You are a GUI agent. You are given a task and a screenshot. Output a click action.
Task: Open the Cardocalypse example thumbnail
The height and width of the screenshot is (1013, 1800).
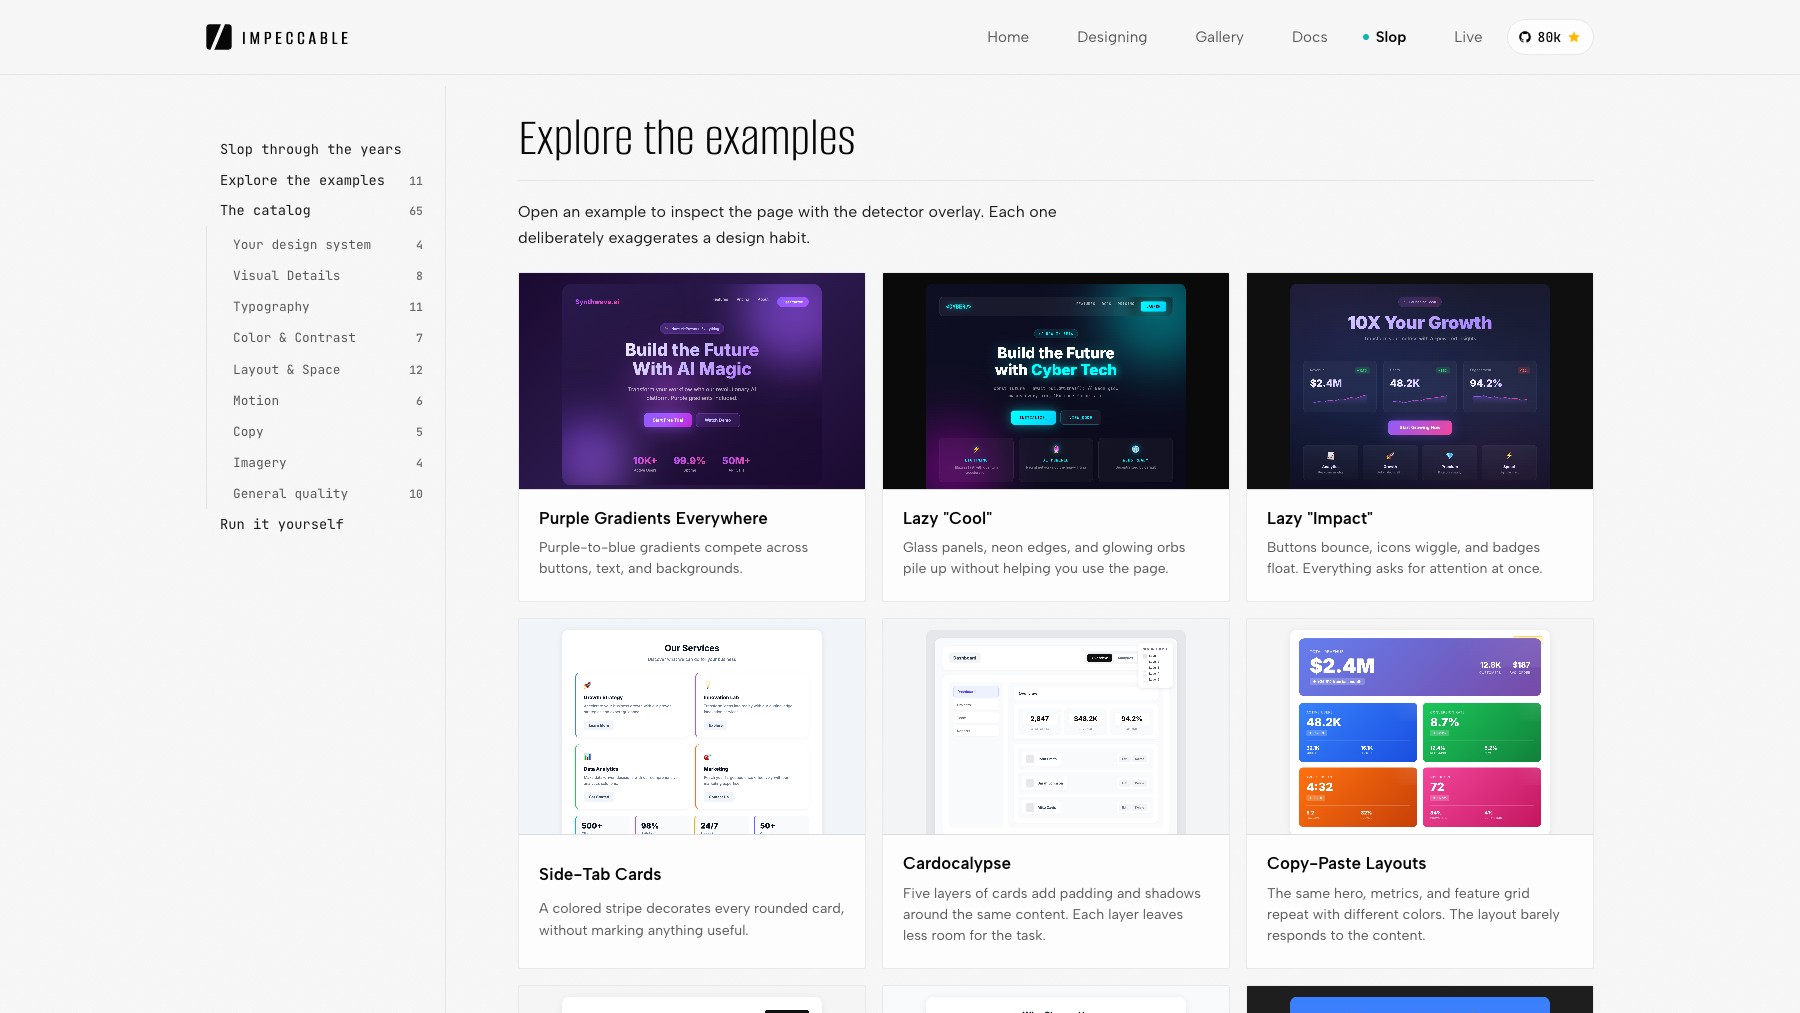1056,727
